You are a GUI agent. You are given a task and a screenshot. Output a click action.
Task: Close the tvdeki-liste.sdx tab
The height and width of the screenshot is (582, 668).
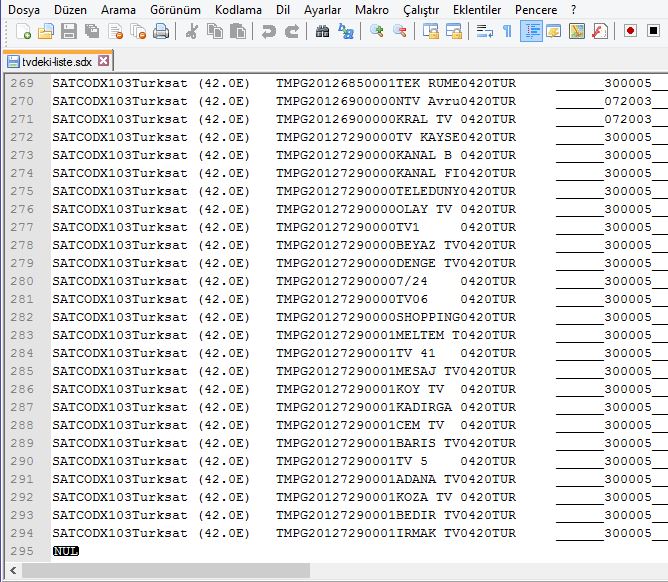click(x=103, y=61)
